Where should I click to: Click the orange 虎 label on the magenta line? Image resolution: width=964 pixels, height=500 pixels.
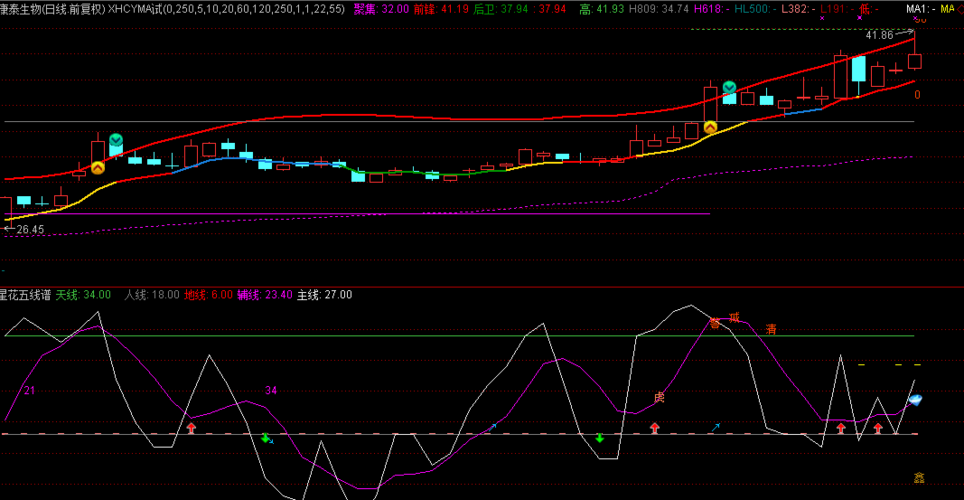click(x=659, y=397)
